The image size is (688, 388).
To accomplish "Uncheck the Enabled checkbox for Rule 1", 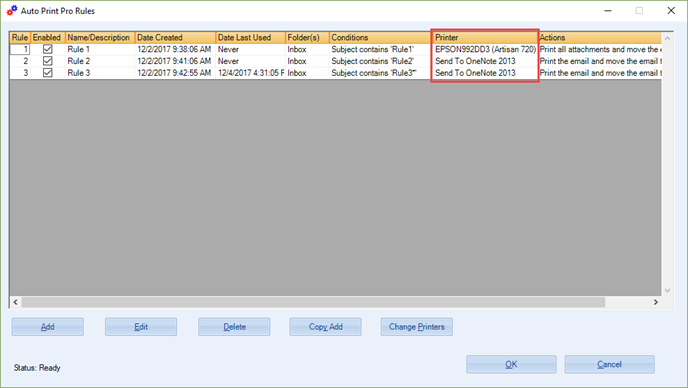I will click(x=47, y=49).
